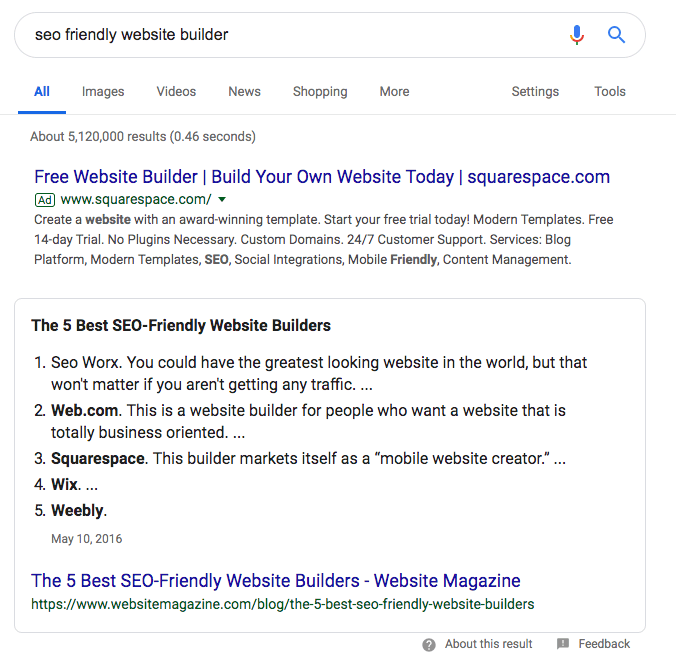Click the green Ad badge

44,199
